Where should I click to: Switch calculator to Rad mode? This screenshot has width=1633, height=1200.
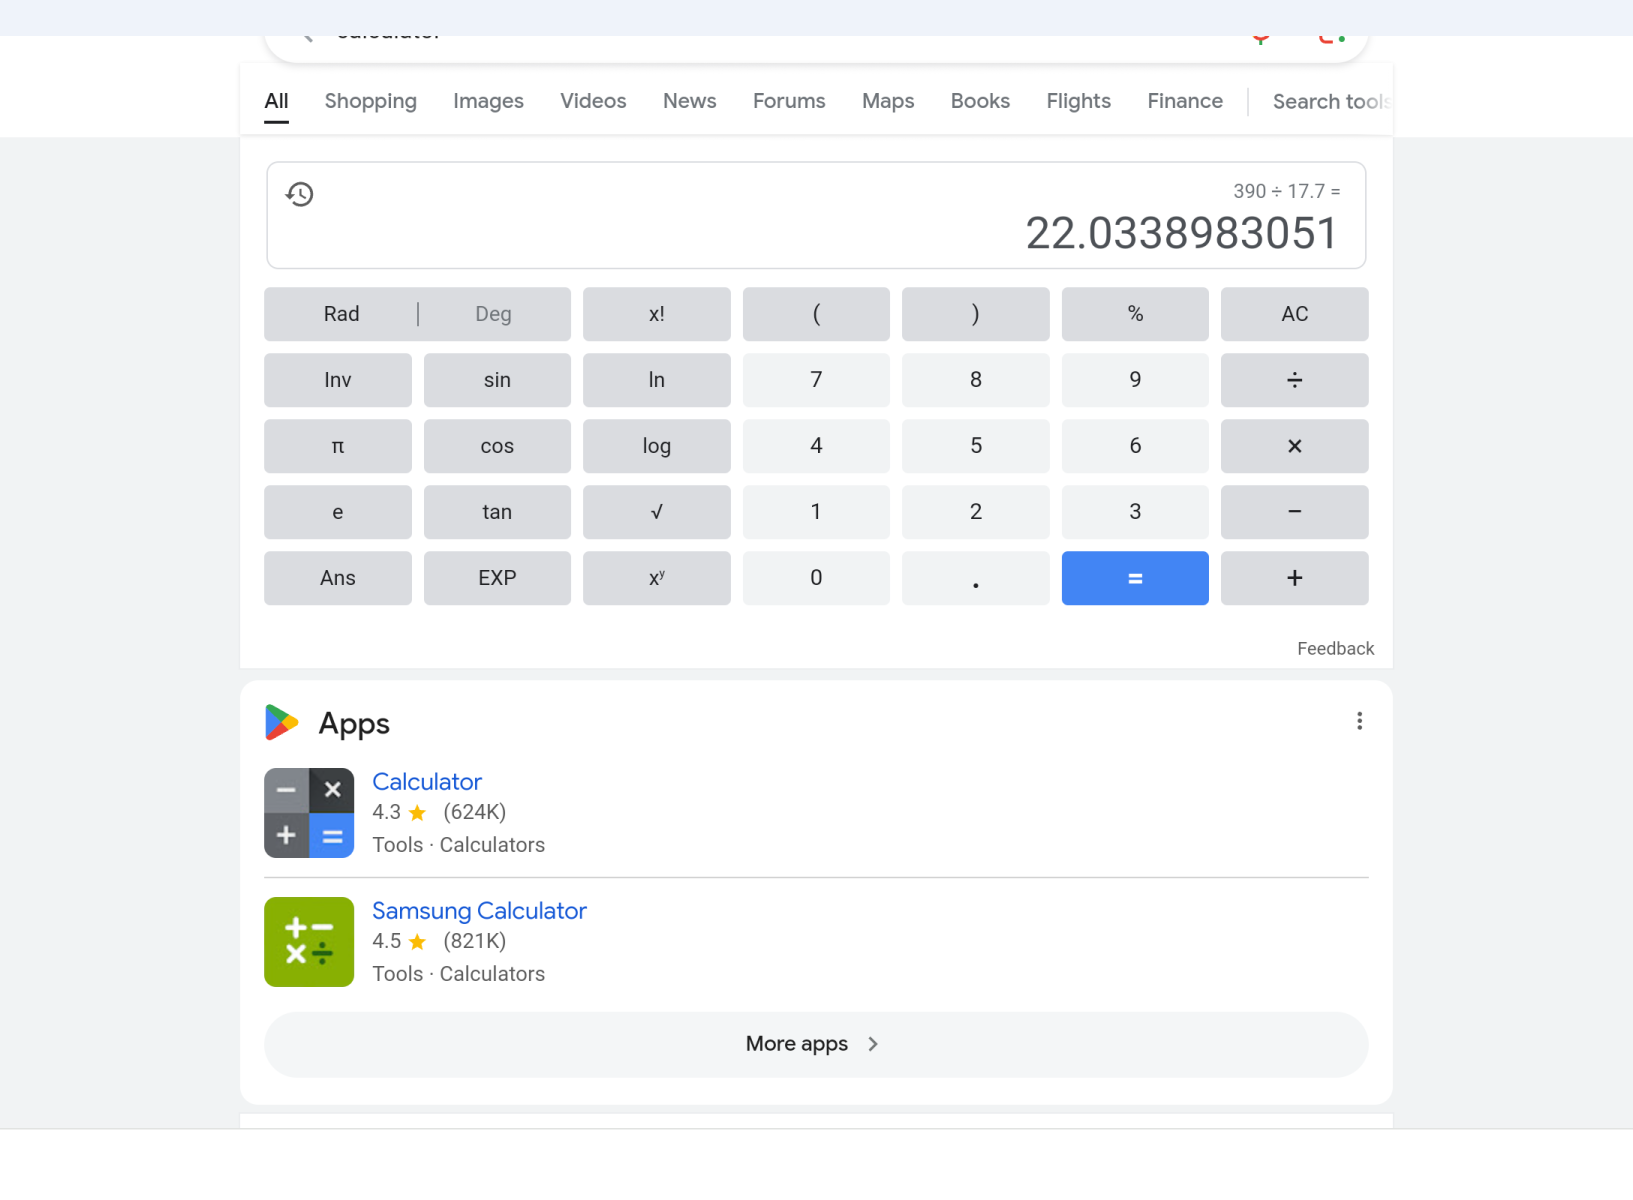[341, 314]
